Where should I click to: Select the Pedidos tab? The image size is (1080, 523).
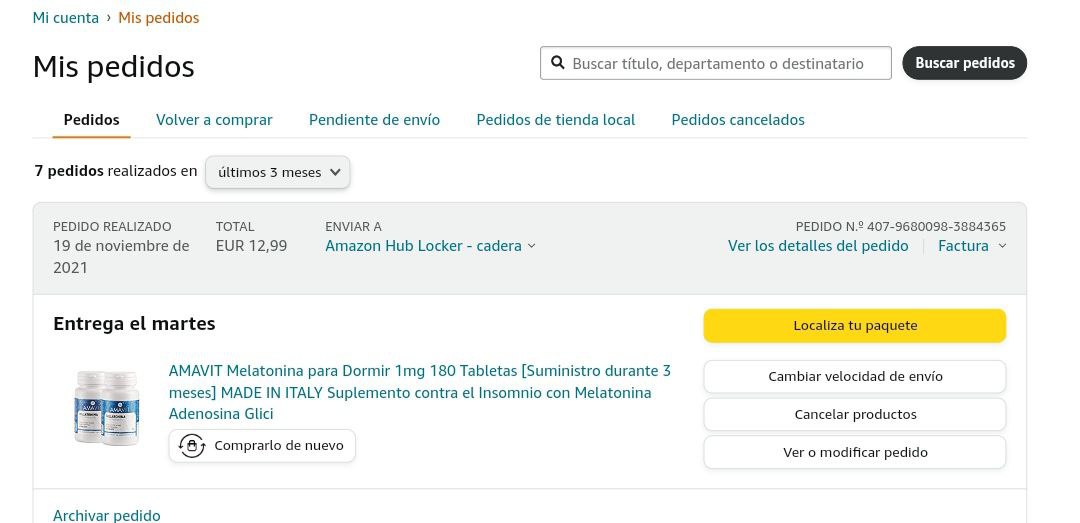92,120
